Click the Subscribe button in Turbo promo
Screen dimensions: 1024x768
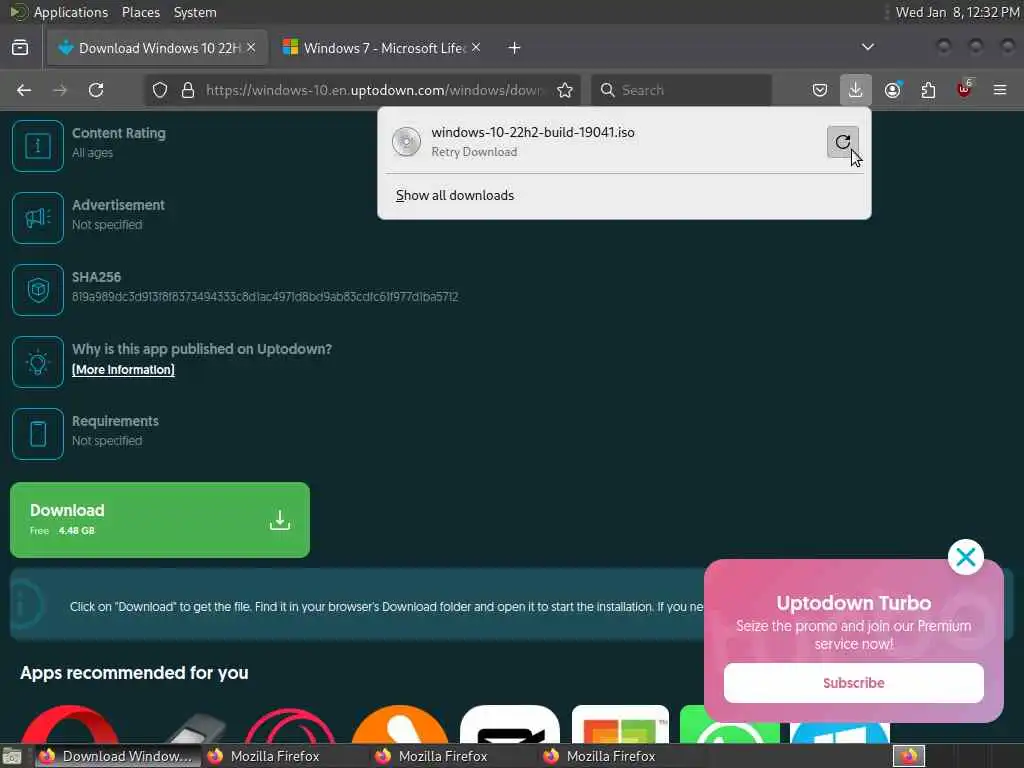coord(854,683)
